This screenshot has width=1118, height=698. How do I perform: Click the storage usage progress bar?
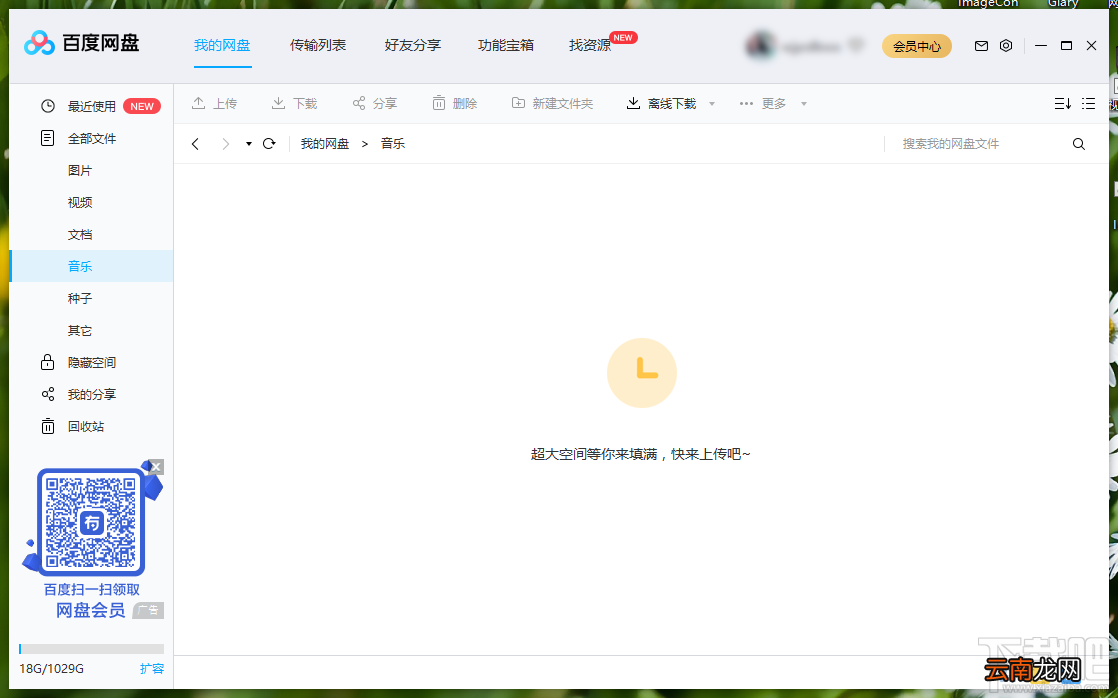click(x=91, y=649)
